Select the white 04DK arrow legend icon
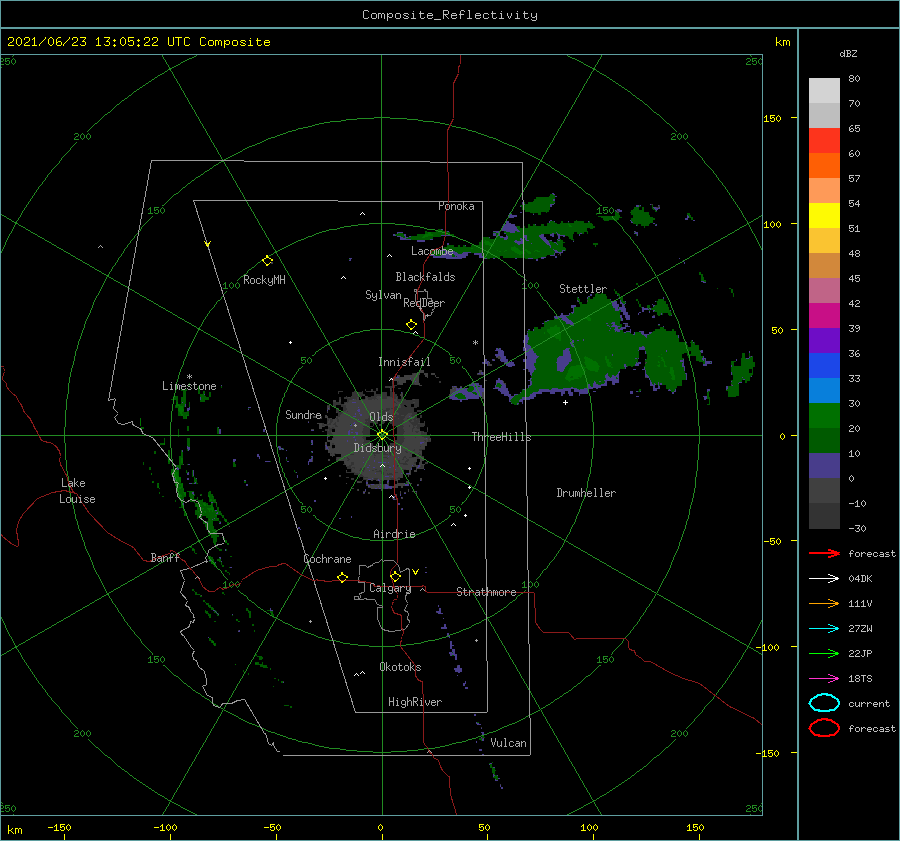This screenshot has width=900, height=841. pos(824,578)
